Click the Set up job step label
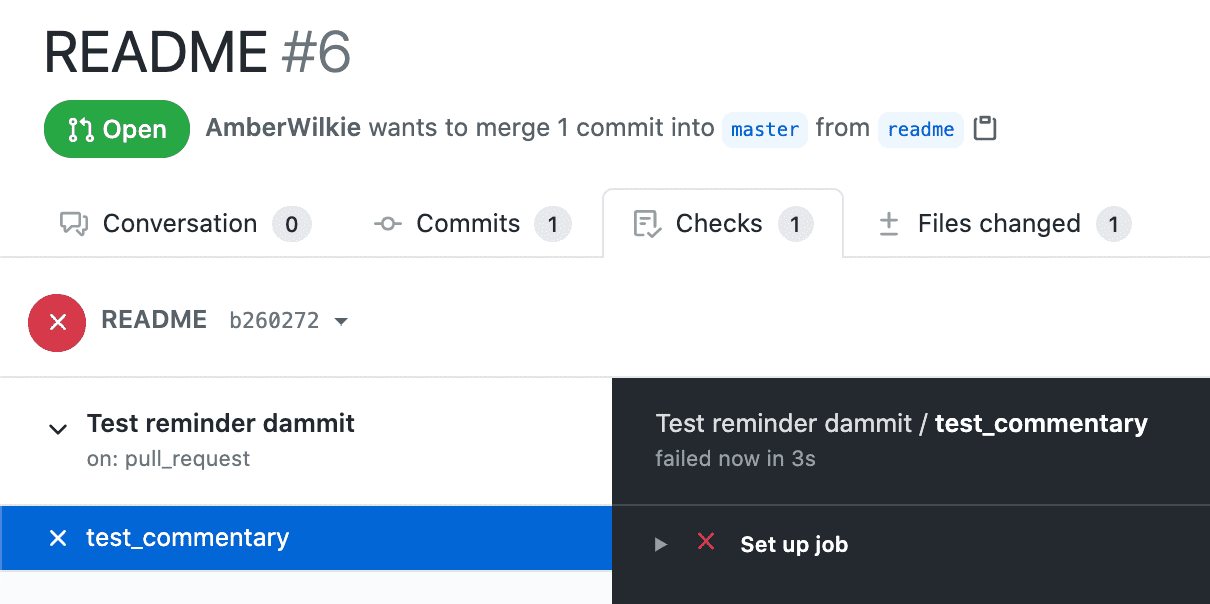 pos(794,545)
